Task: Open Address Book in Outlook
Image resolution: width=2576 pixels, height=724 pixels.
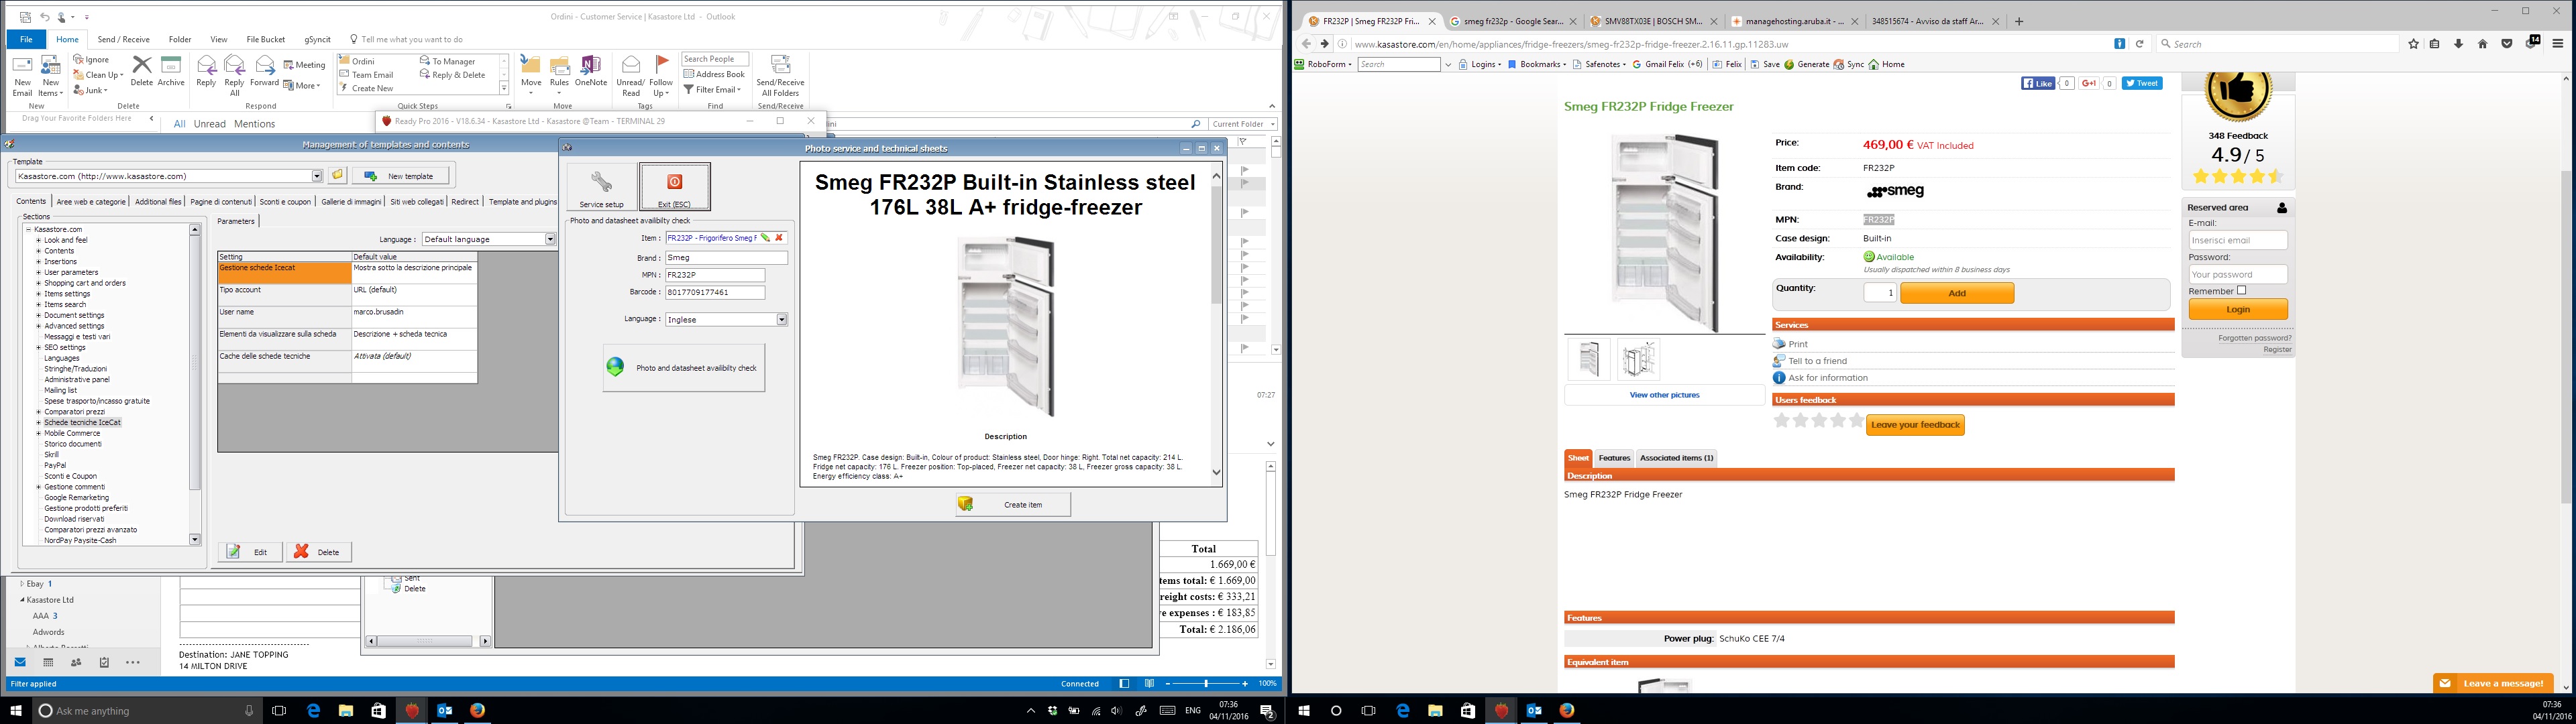Action: click(714, 74)
